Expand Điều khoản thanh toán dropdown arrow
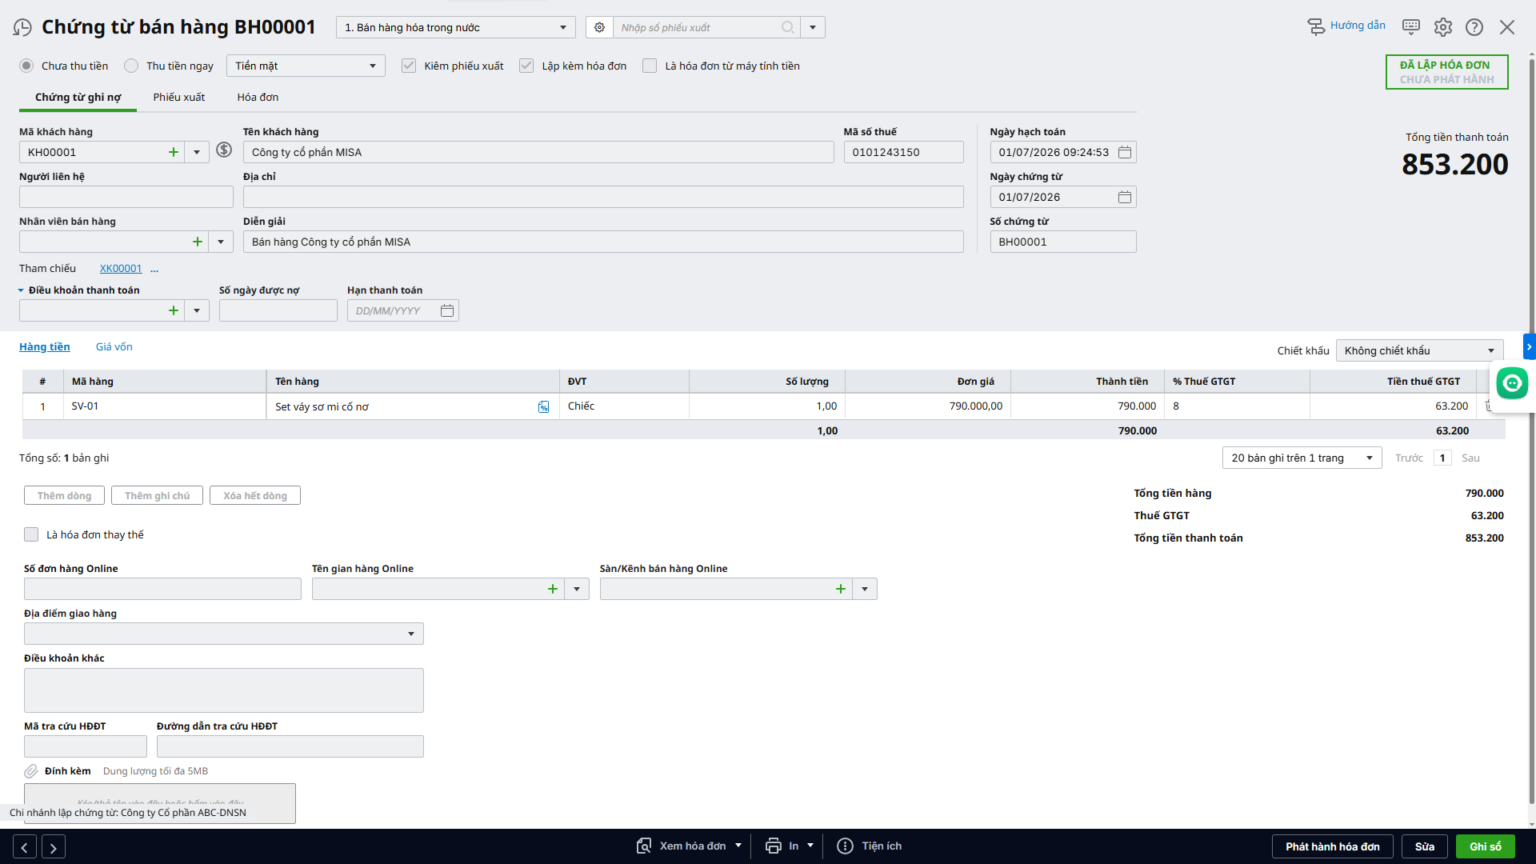The height and width of the screenshot is (864, 1536). (197, 311)
